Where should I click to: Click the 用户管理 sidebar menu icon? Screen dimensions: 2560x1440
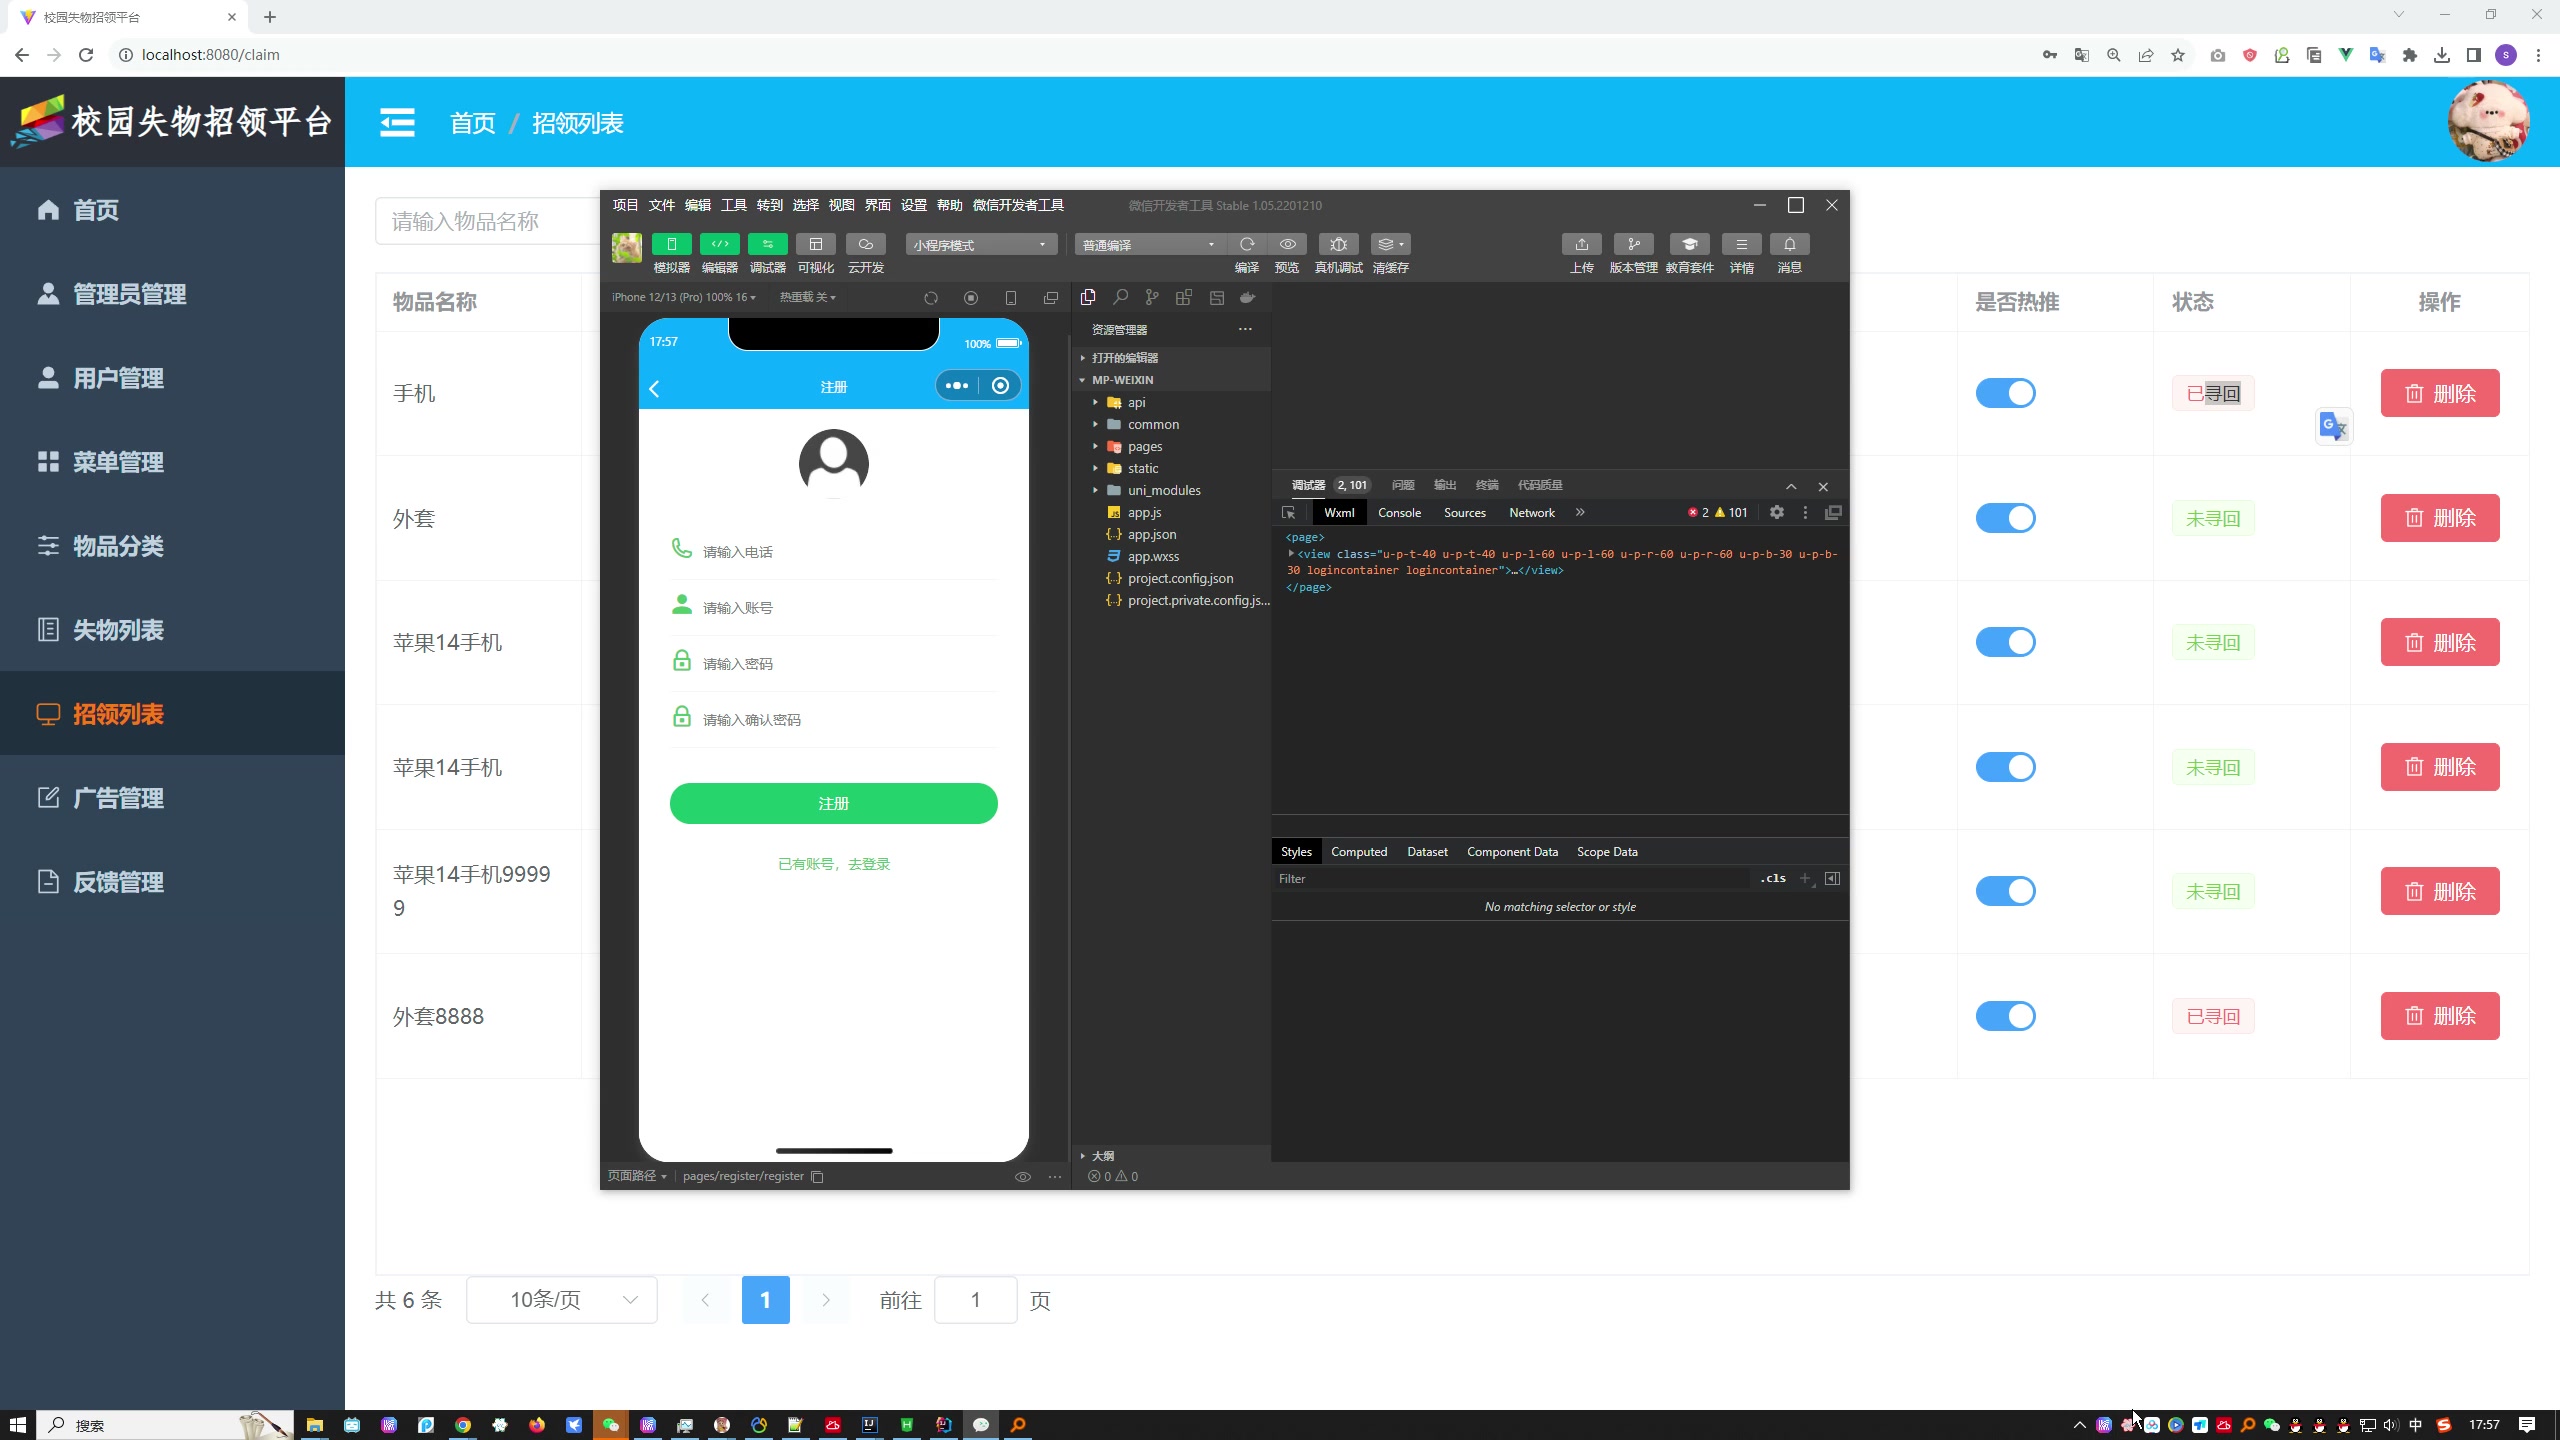(46, 378)
